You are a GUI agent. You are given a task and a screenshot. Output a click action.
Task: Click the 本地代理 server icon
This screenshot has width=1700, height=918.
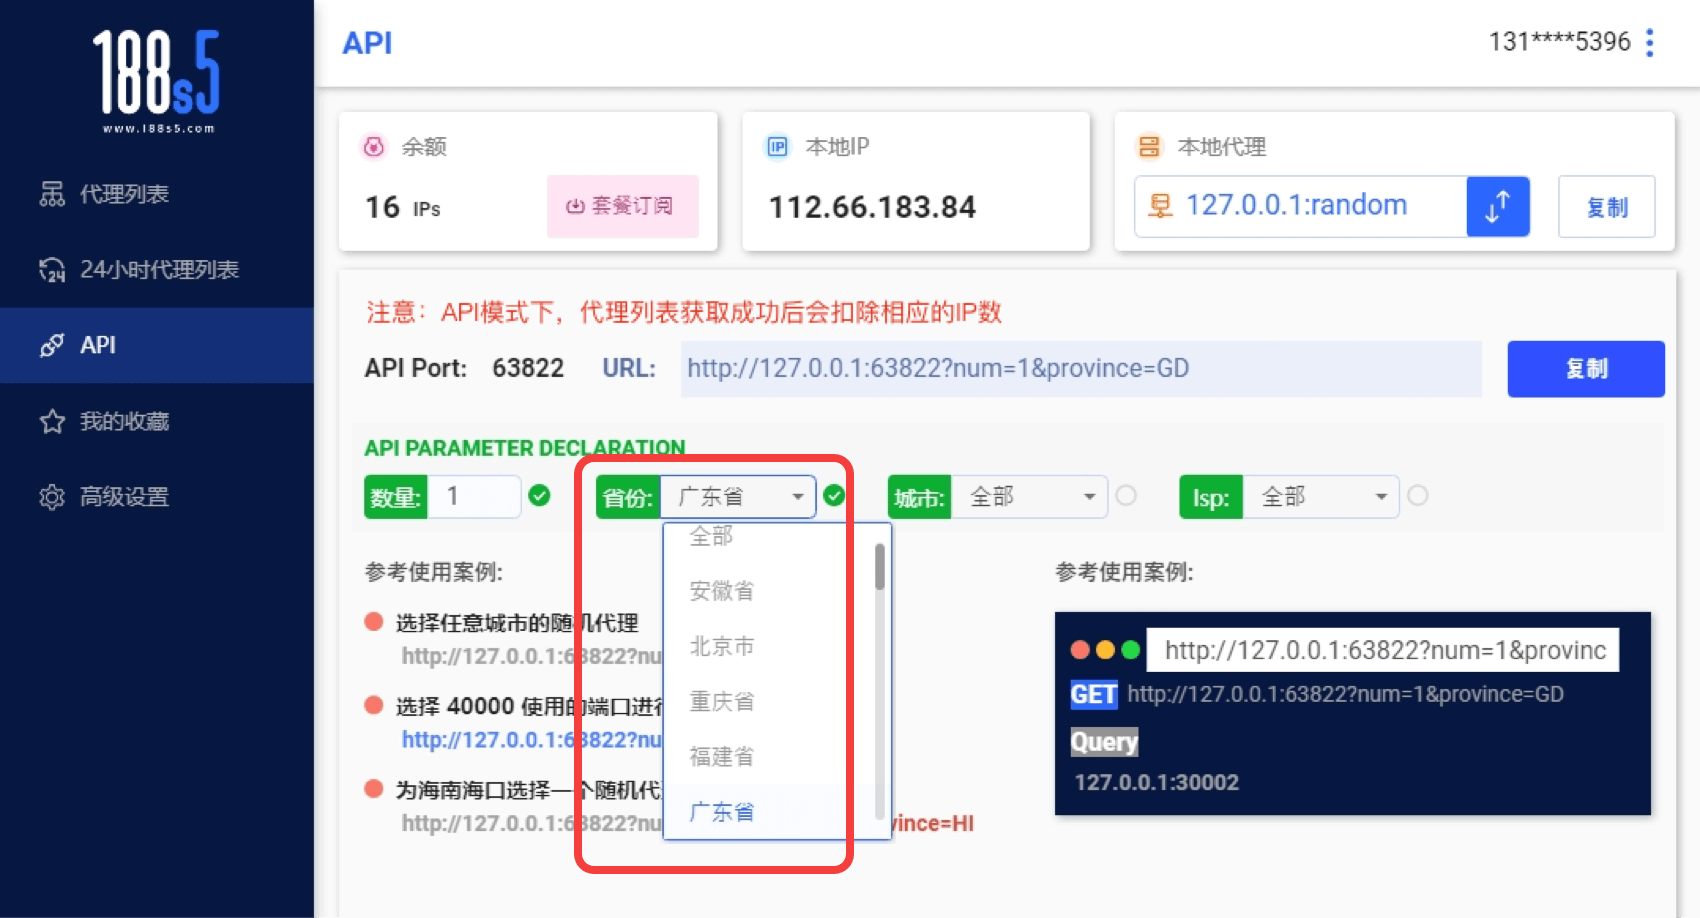point(1149,147)
